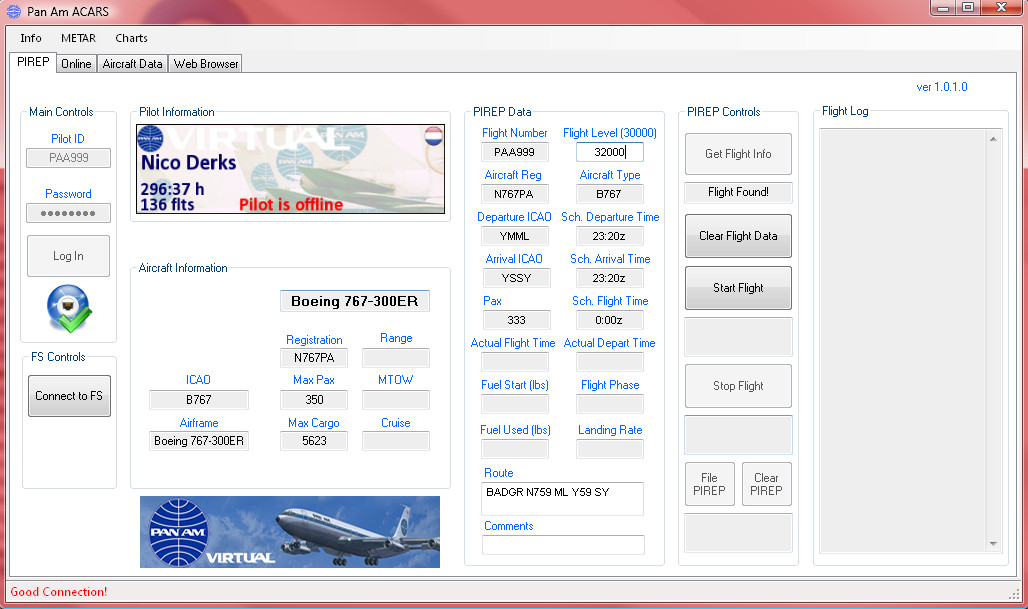Click the Flight Number field
The image size is (1028, 609).
pyautogui.click(x=515, y=152)
